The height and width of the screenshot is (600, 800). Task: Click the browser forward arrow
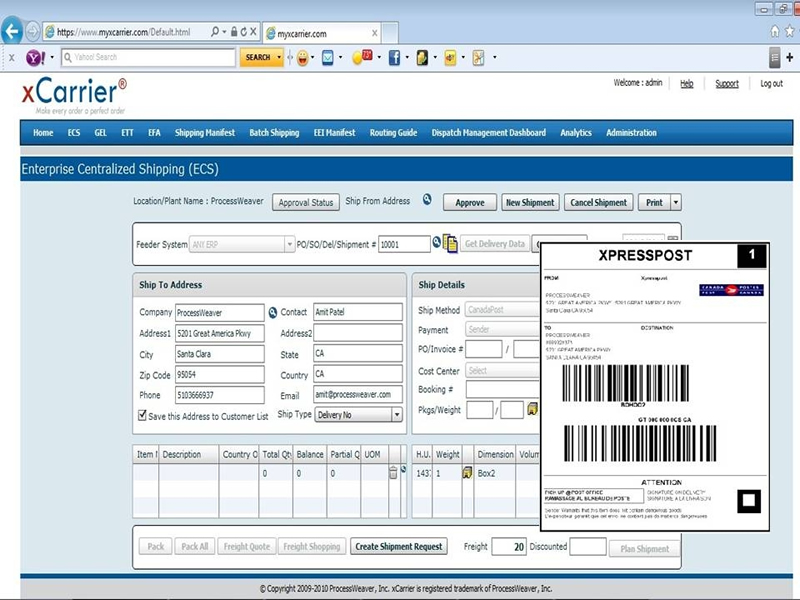coord(32,32)
